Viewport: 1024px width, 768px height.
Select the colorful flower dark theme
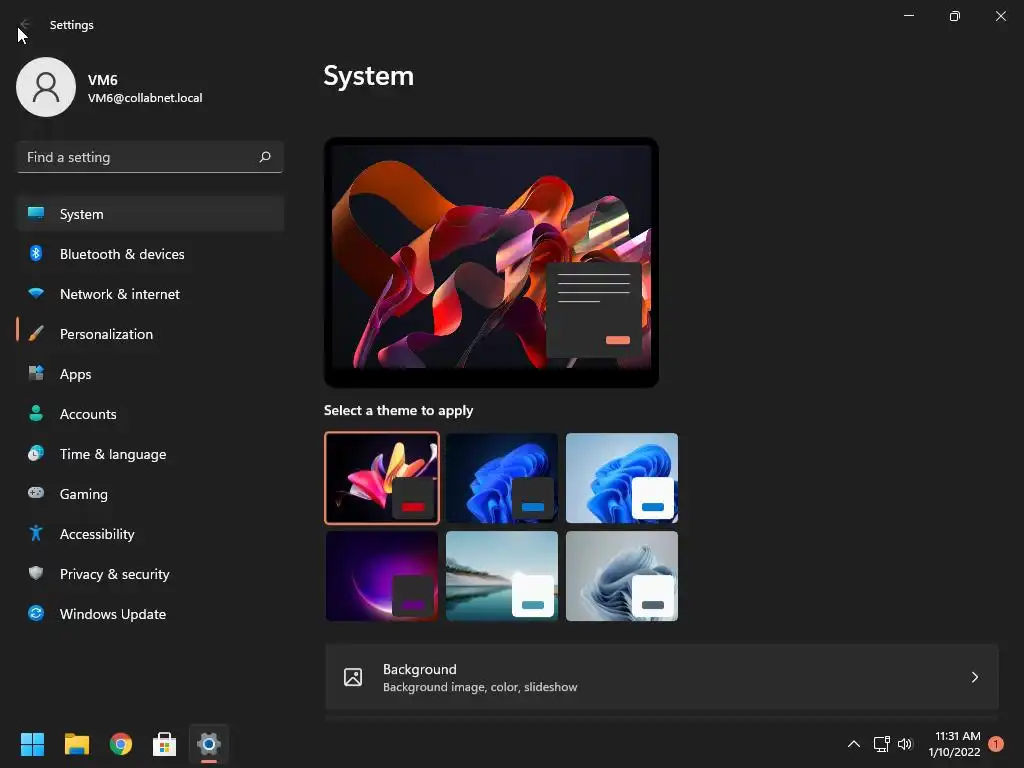point(382,478)
